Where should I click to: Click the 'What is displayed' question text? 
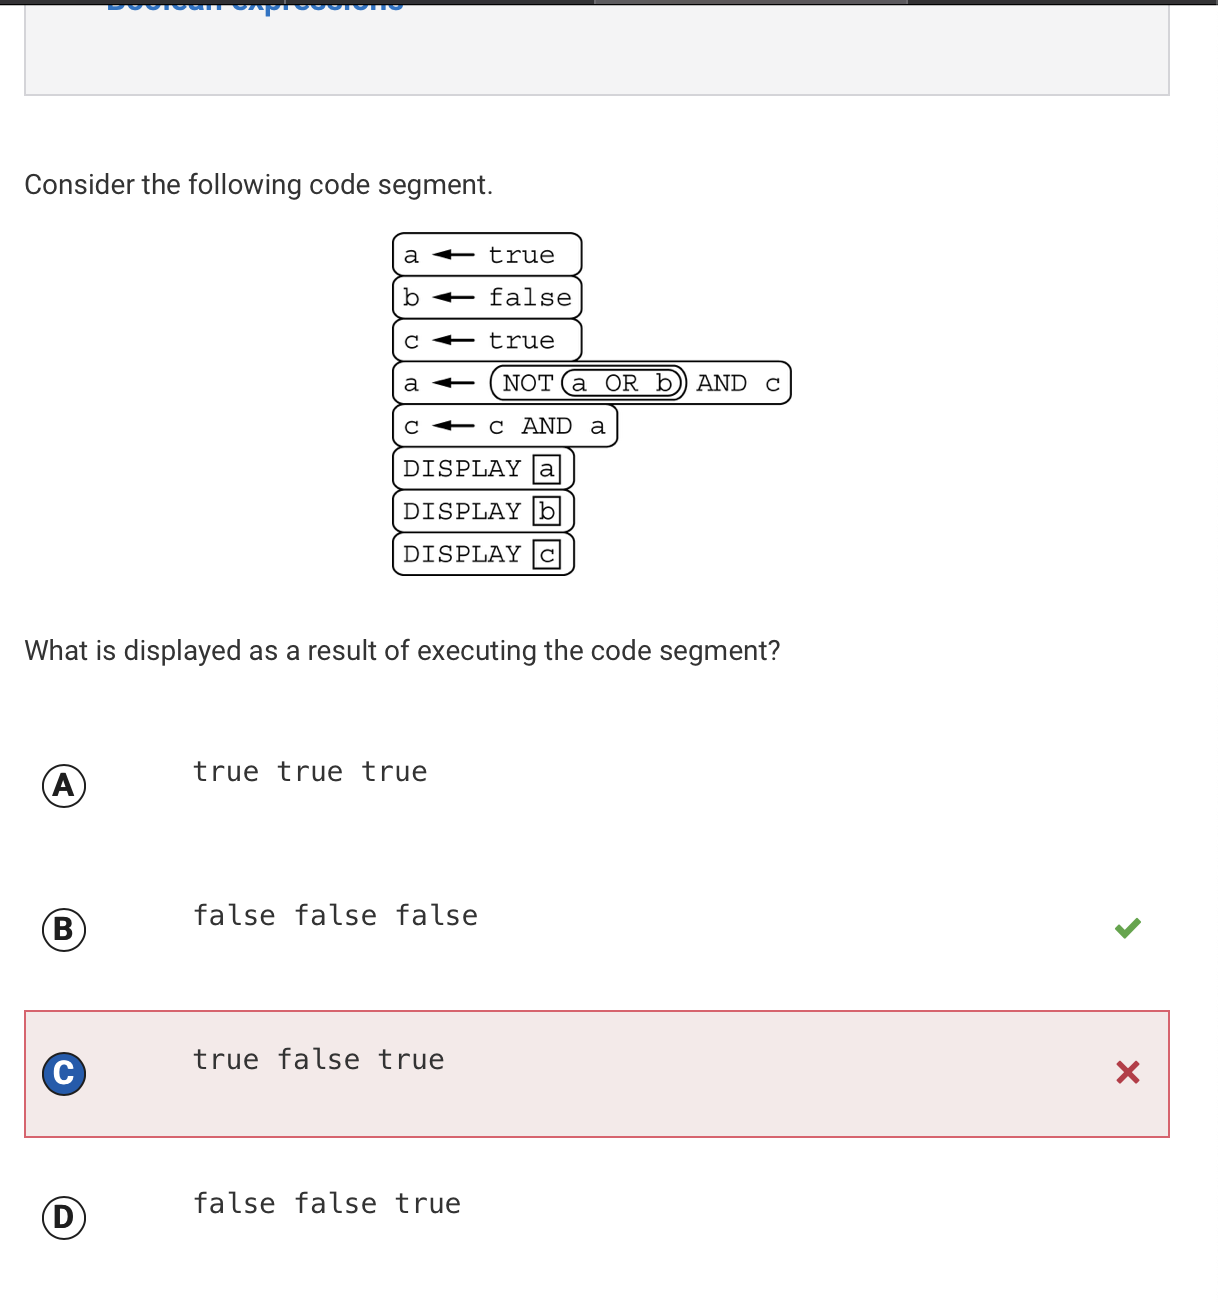point(402,651)
